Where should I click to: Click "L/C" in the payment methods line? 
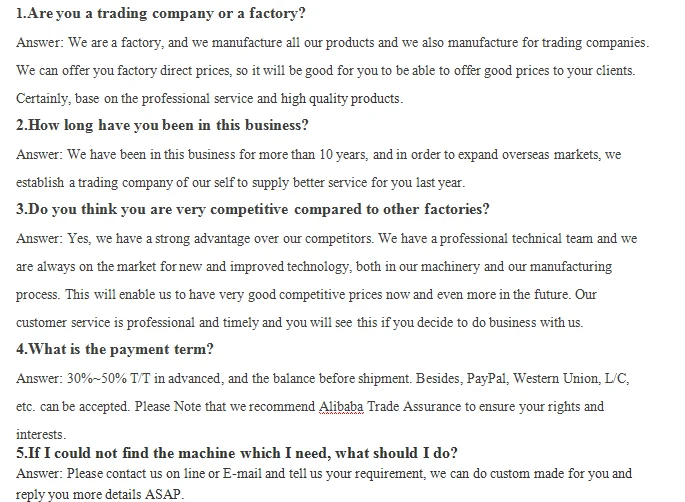pos(615,379)
